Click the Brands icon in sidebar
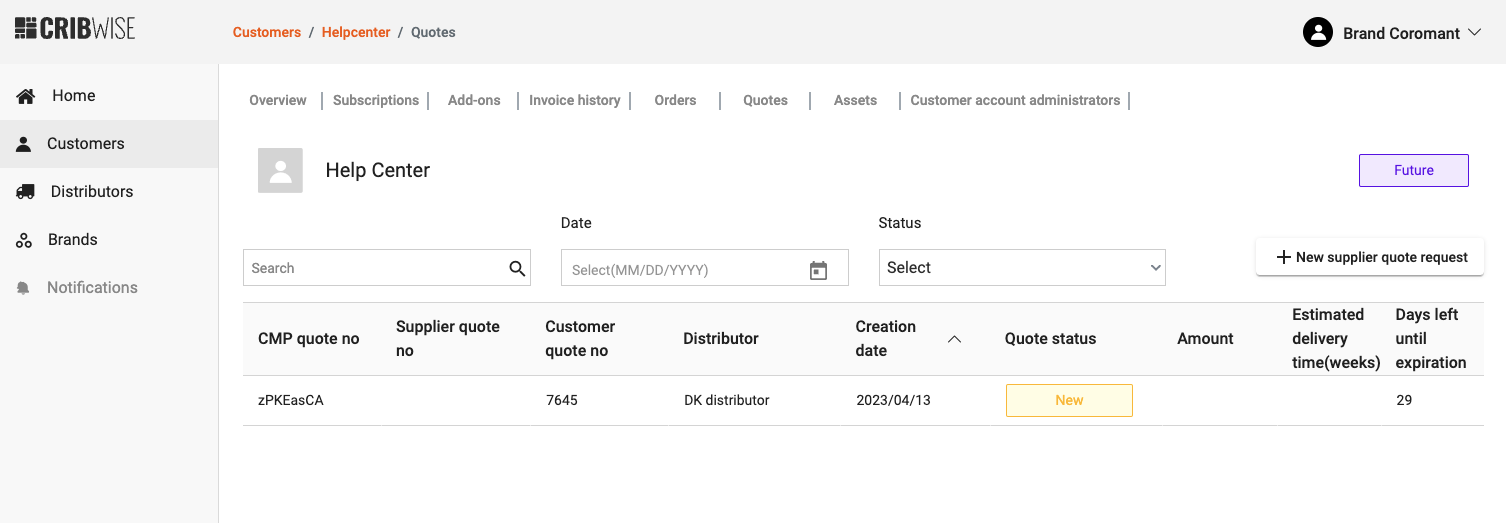 coord(25,240)
